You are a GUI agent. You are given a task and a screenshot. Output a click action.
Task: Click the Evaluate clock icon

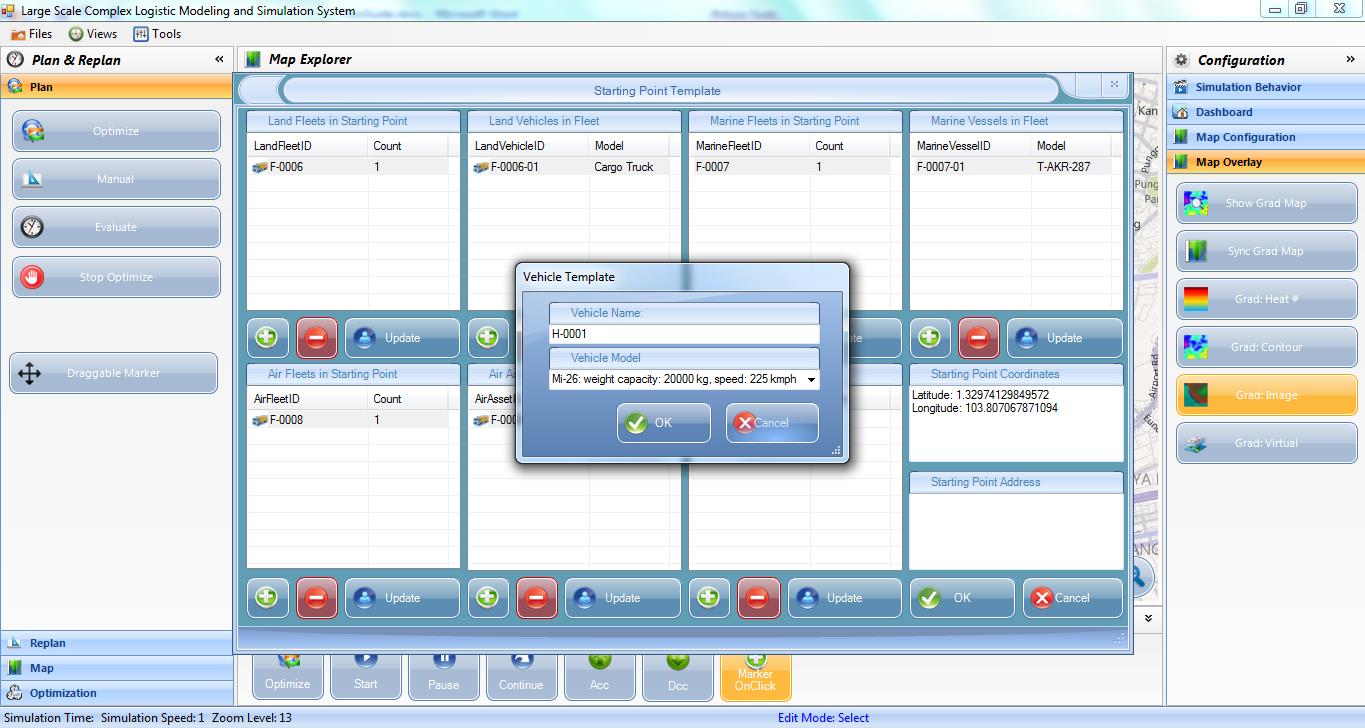pos(33,227)
